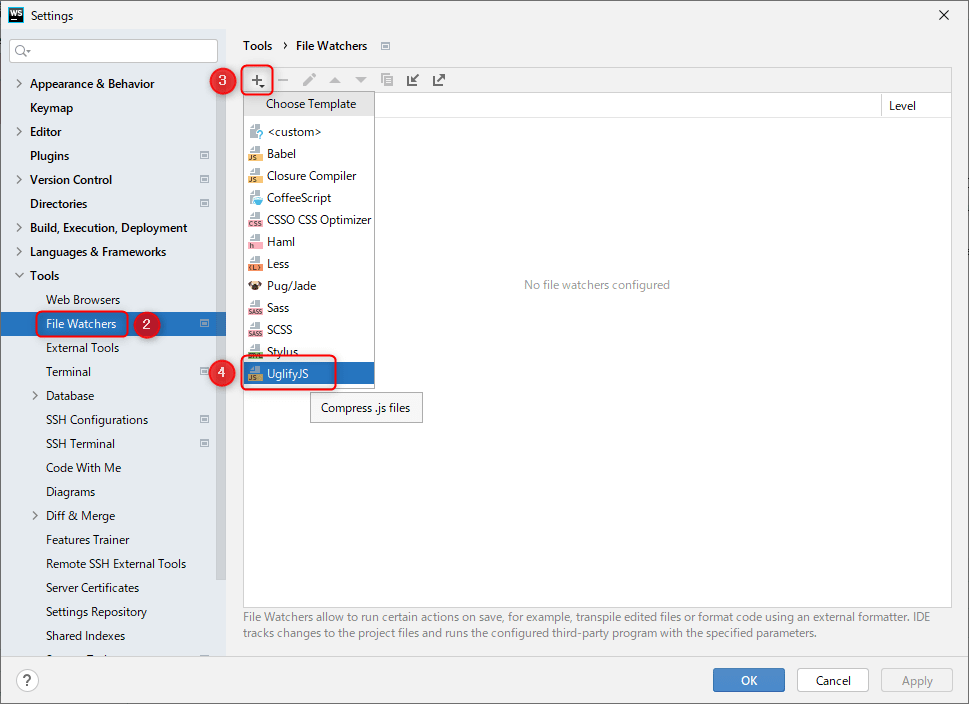Click the Import watchers icon
Viewport: 969px width, 704px height.
pyautogui.click(x=413, y=80)
